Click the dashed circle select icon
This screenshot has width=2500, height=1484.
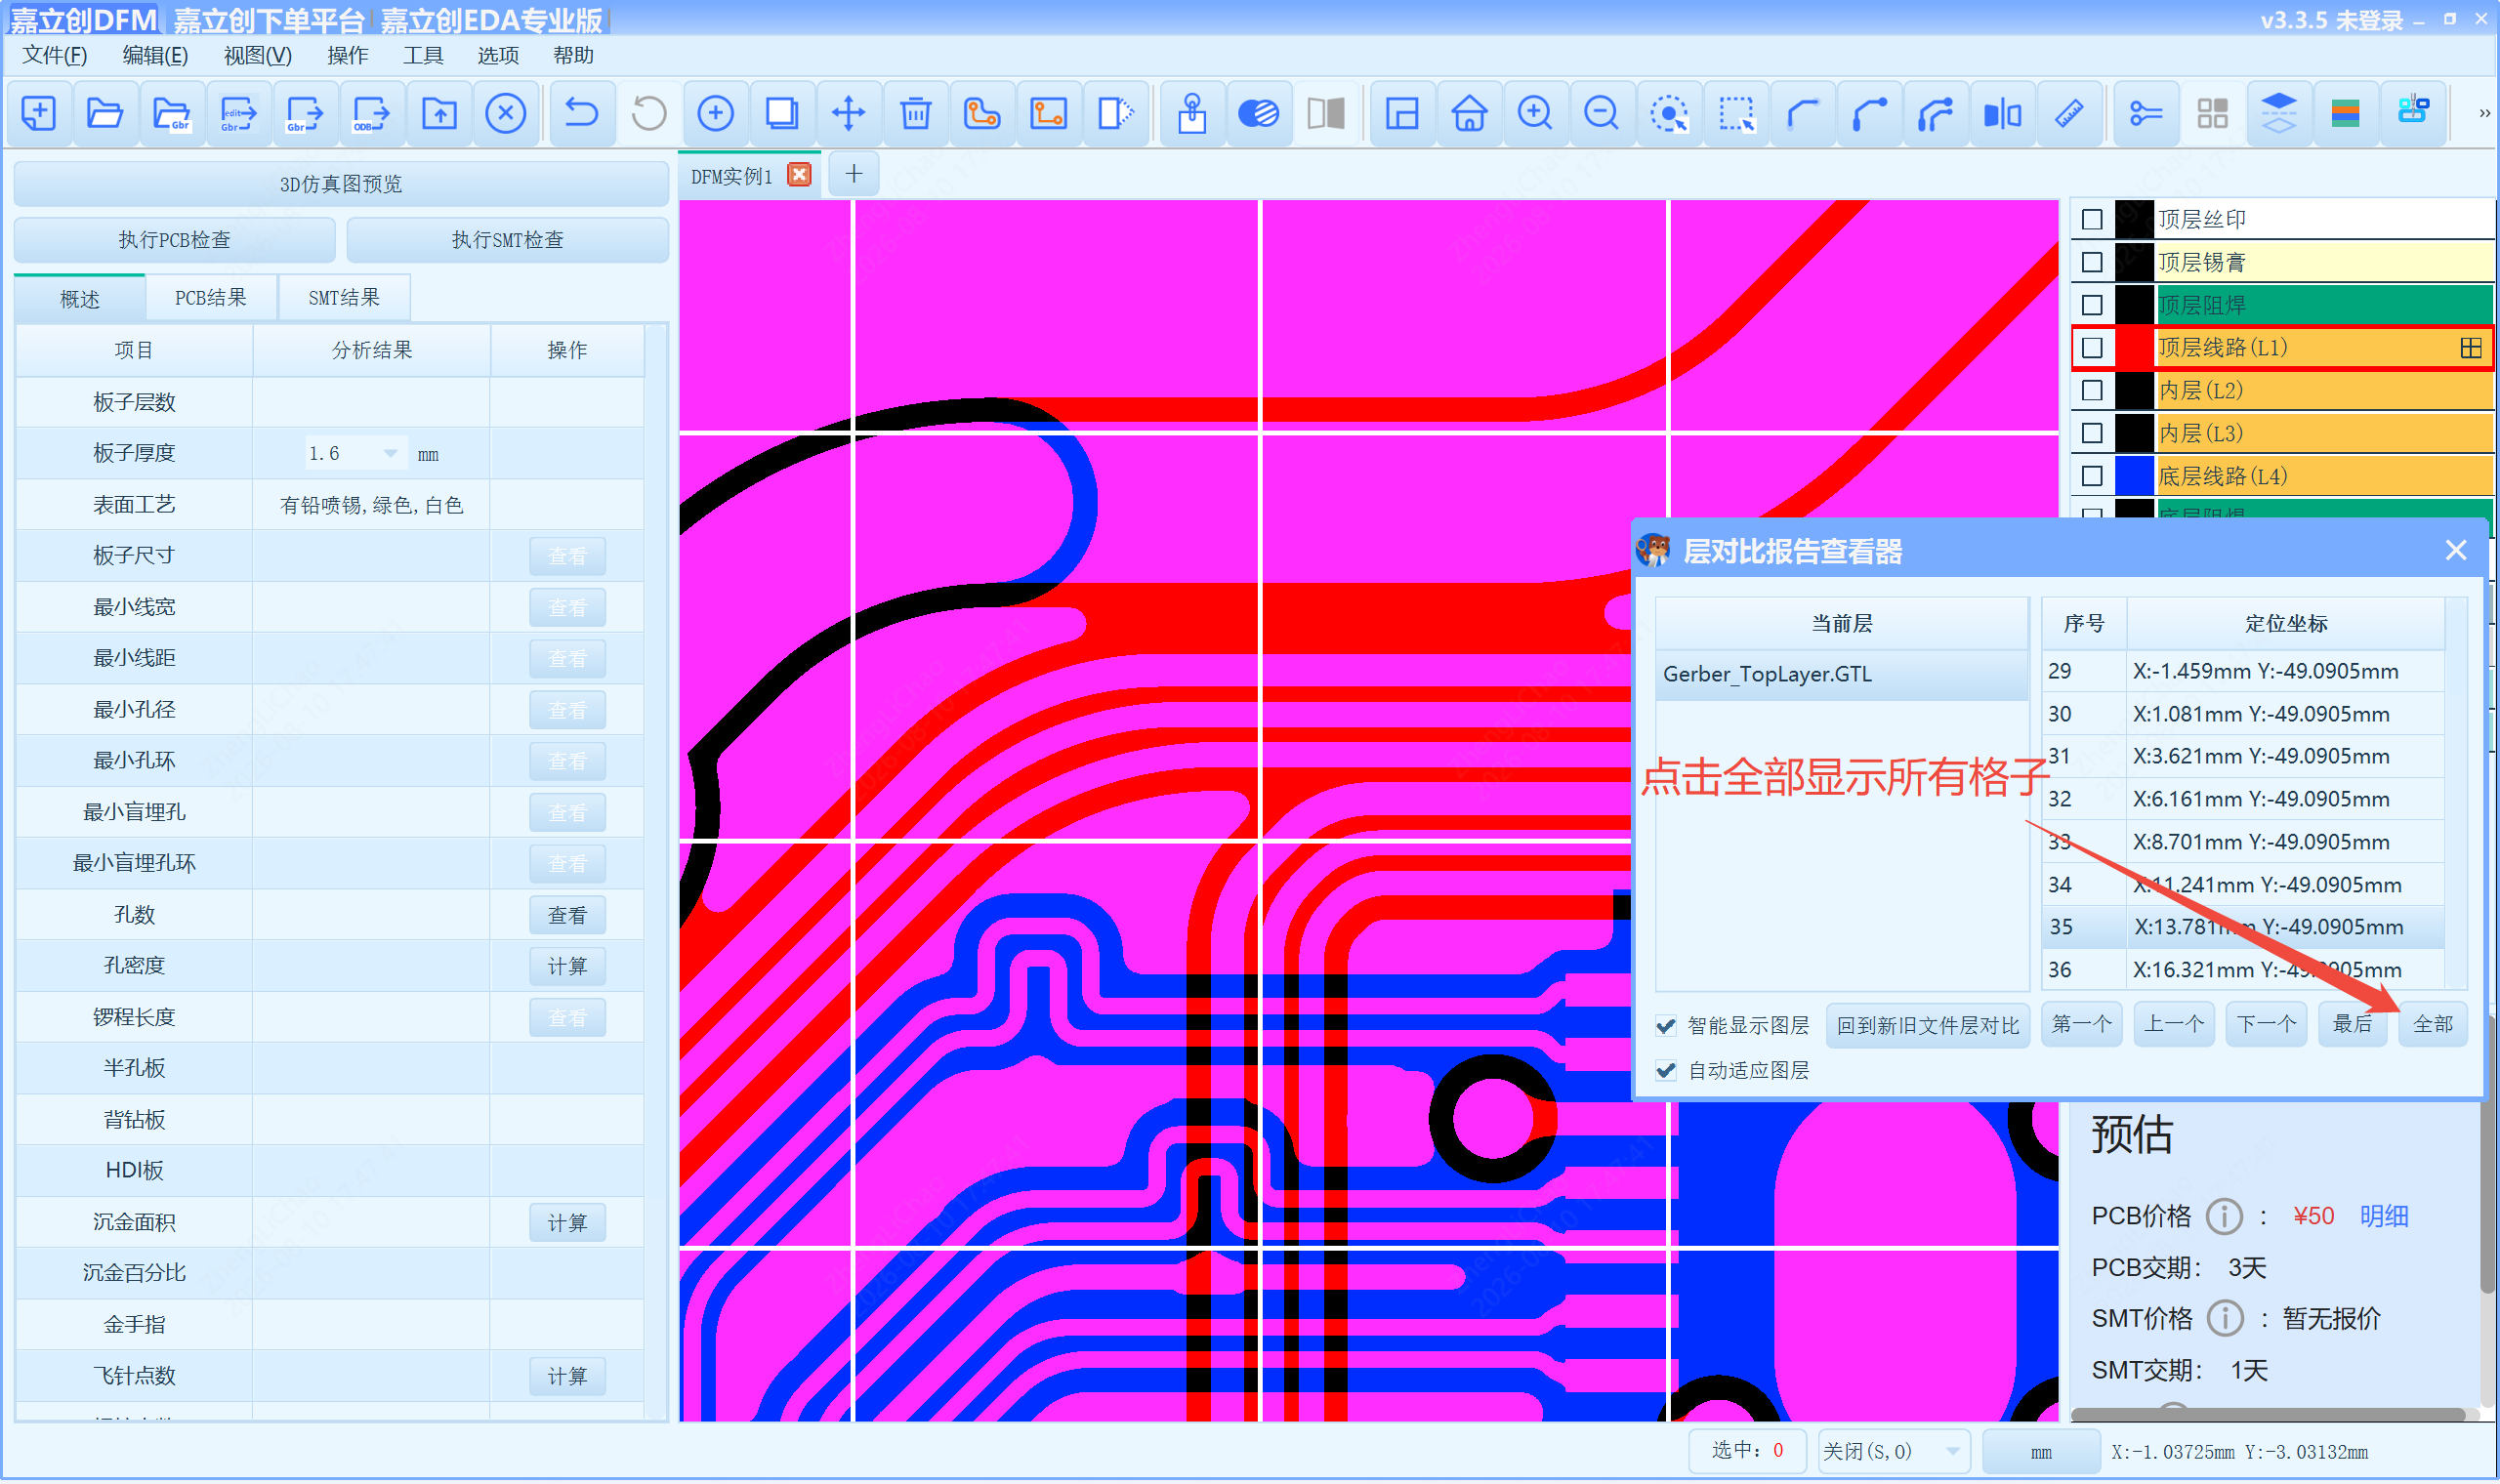point(1669,113)
